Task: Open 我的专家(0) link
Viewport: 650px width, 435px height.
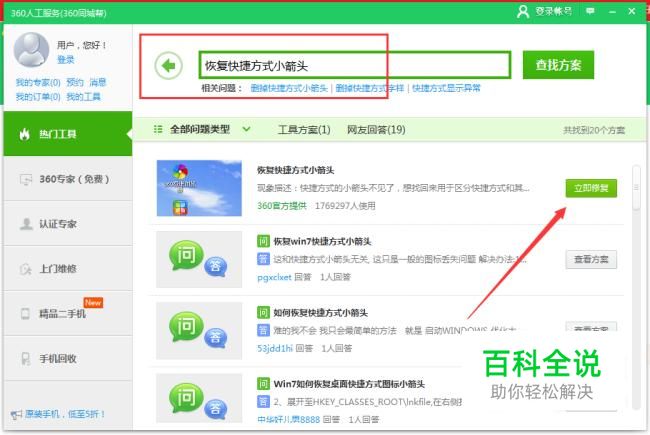Action: (x=38, y=83)
